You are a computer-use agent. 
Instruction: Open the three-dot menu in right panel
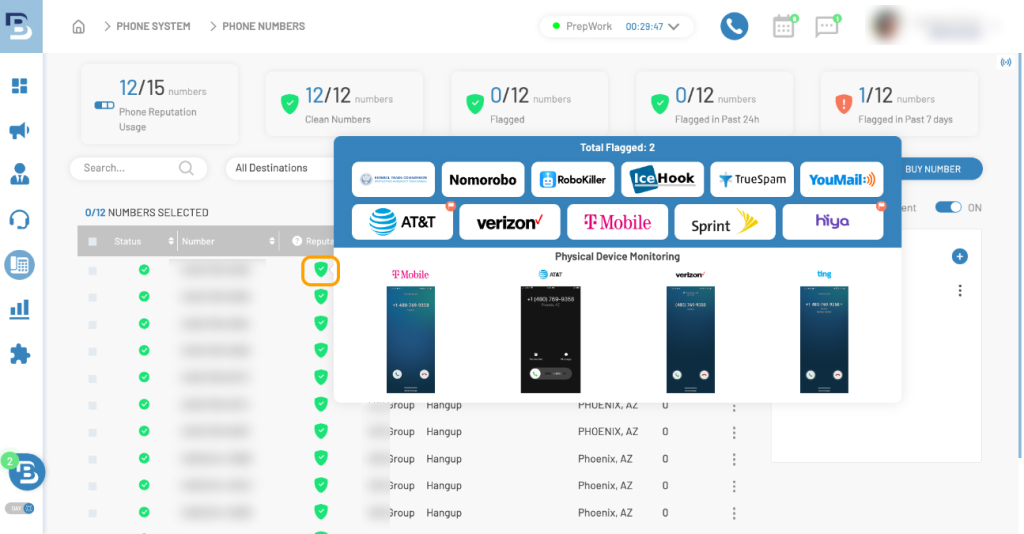[960, 291]
